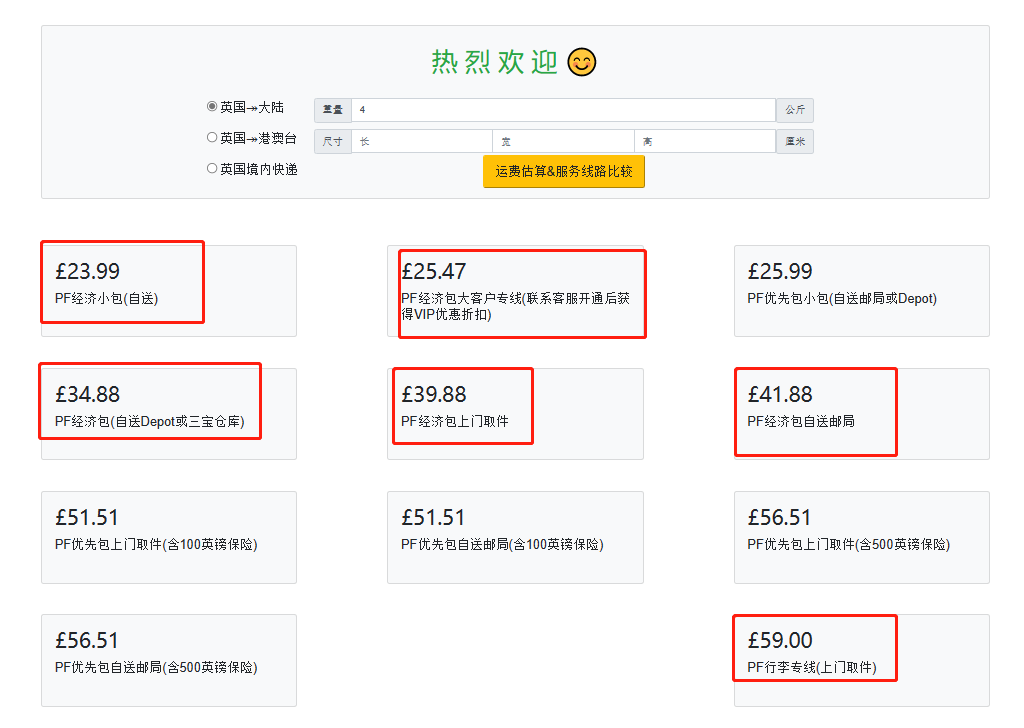The width and height of the screenshot is (1024, 728).
Task: Pick the £41.88 PF经济包自送邮局 option
Action: (861, 413)
